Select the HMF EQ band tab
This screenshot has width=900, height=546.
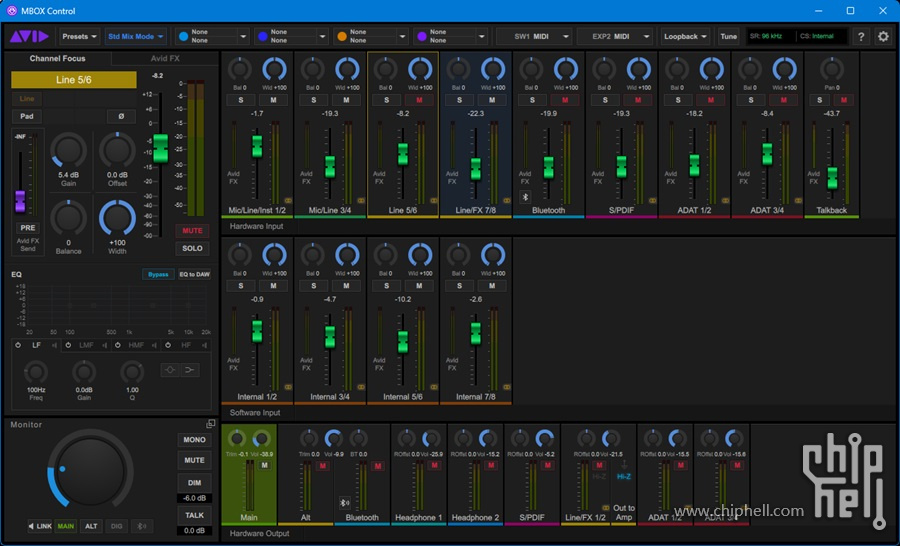pyautogui.click(x=136, y=345)
